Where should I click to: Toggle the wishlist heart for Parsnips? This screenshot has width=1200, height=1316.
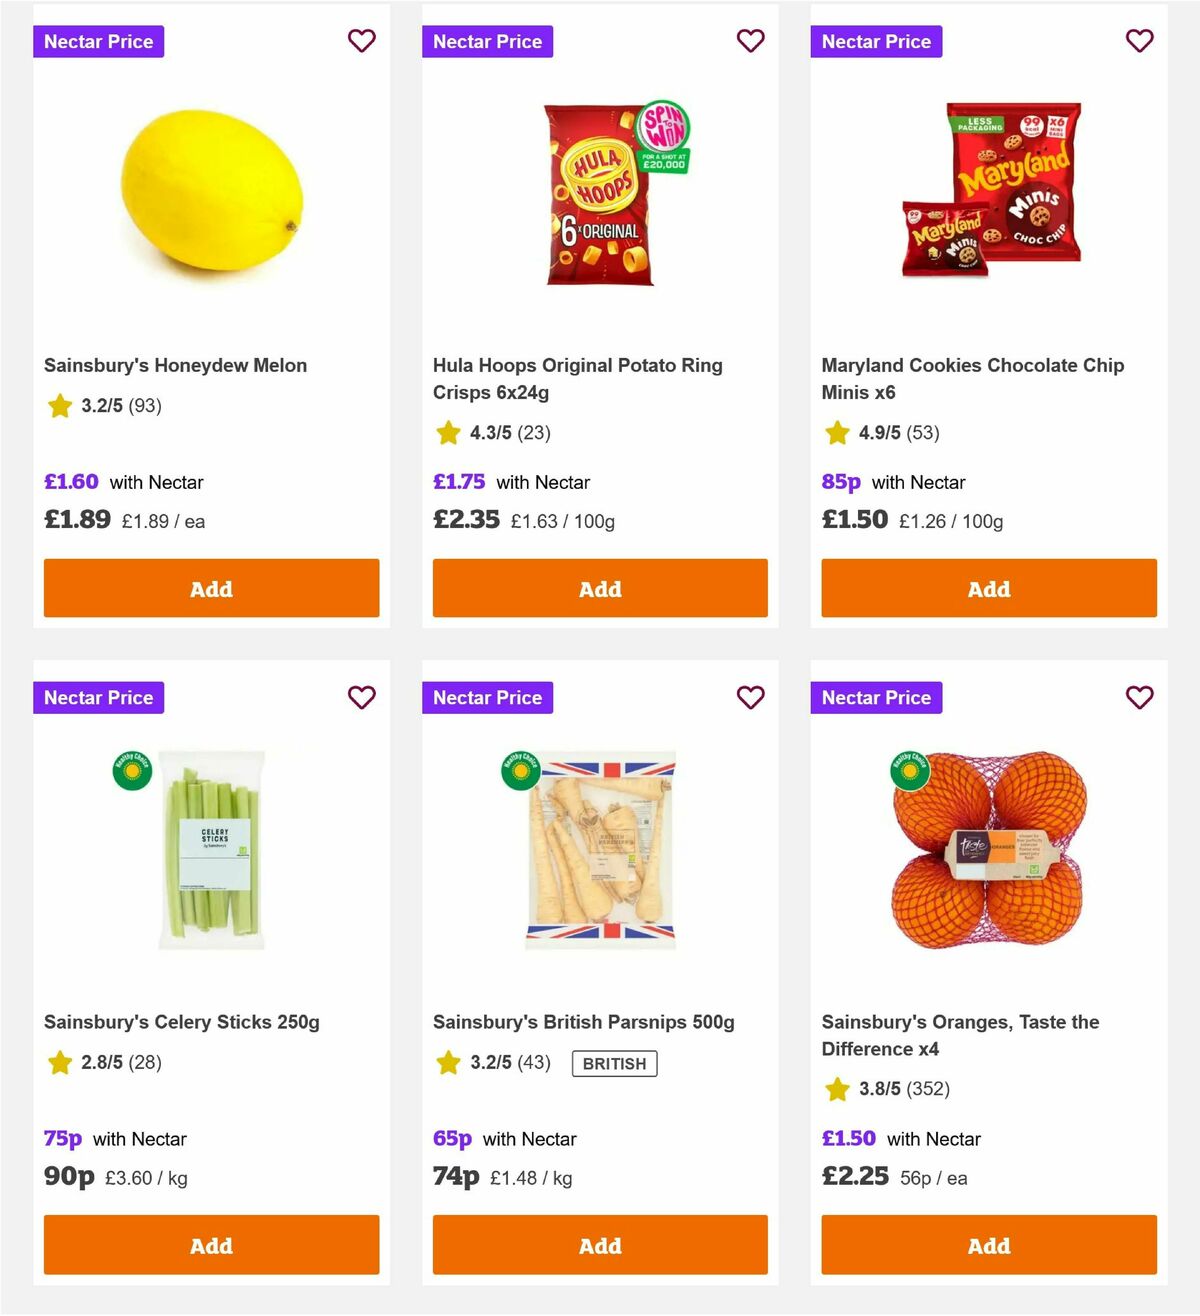(x=751, y=697)
